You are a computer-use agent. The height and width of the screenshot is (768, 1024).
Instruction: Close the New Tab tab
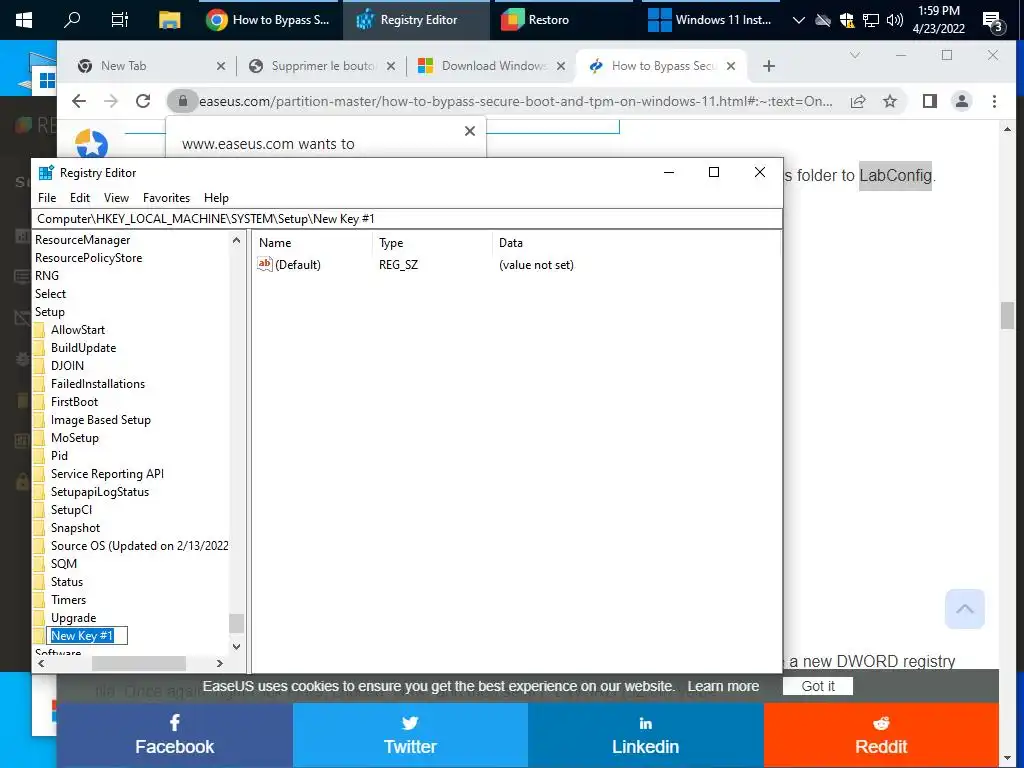[x=221, y=66]
